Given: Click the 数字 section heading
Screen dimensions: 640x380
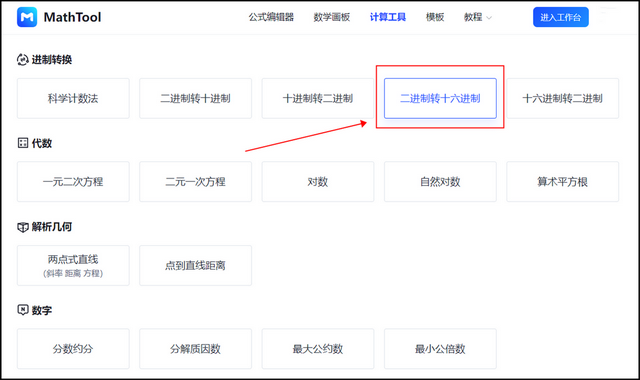Looking at the screenshot, I should tap(42, 310).
